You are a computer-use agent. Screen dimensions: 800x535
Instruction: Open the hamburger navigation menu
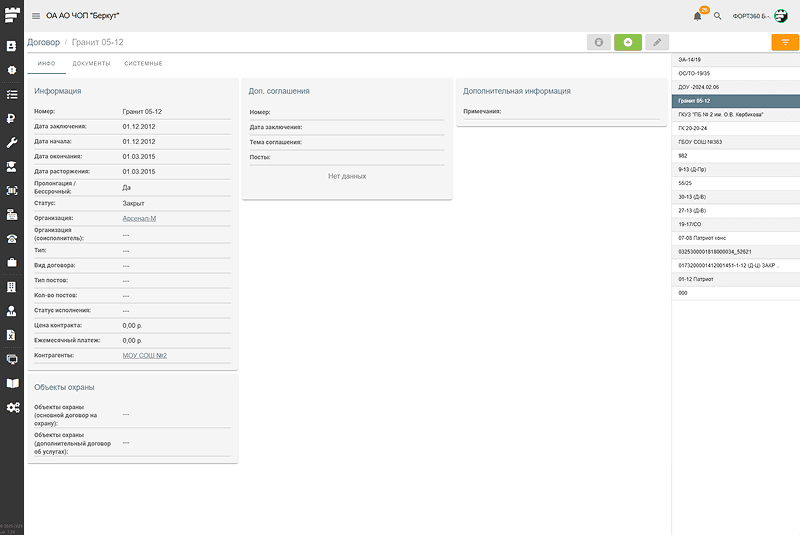(x=36, y=16)
